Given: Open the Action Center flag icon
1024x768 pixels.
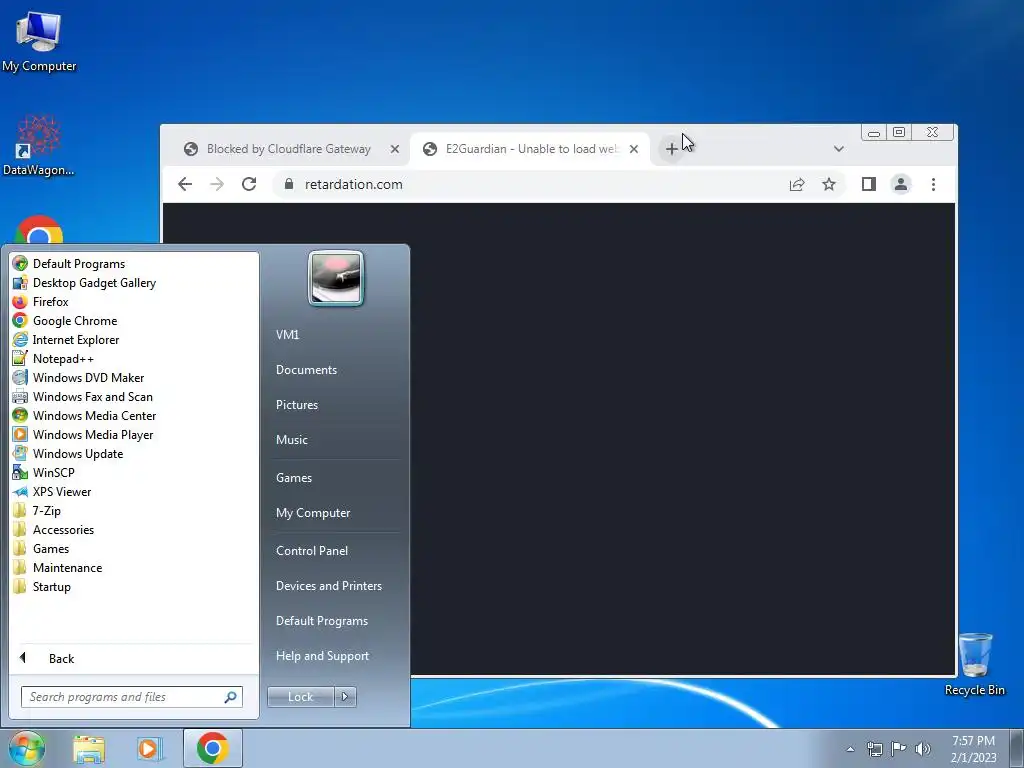Looking at the screenshot, I should [899, 749].
